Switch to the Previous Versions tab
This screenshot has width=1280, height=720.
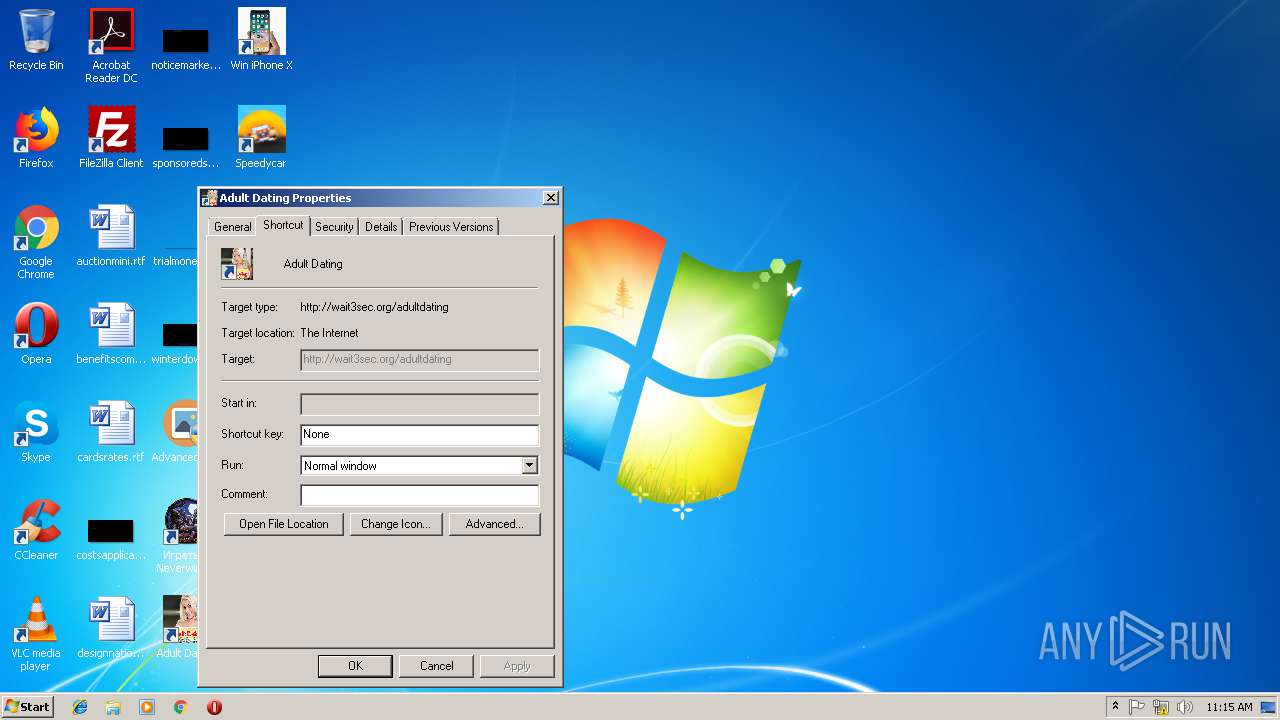[451, 227]
